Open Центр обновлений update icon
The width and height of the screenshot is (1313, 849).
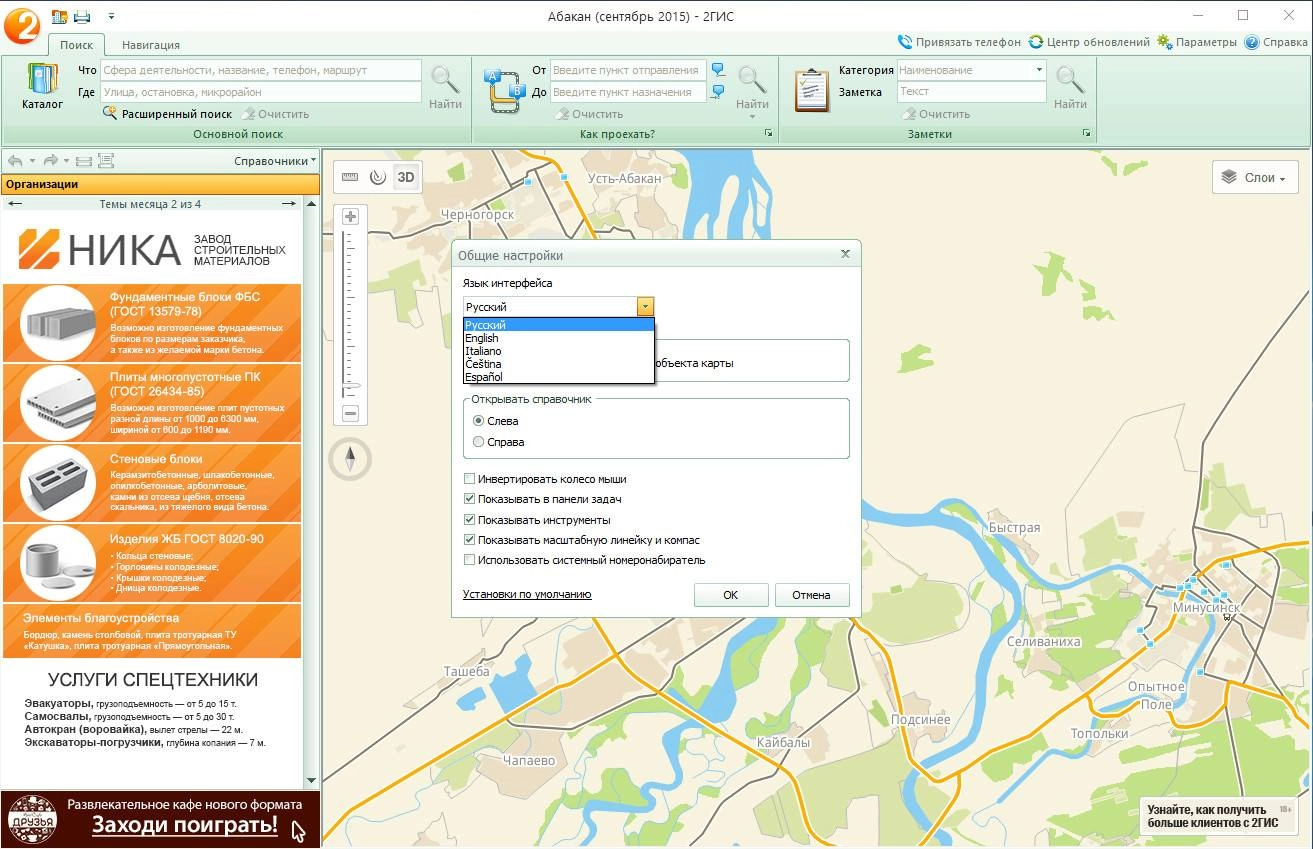(1036, 42)
